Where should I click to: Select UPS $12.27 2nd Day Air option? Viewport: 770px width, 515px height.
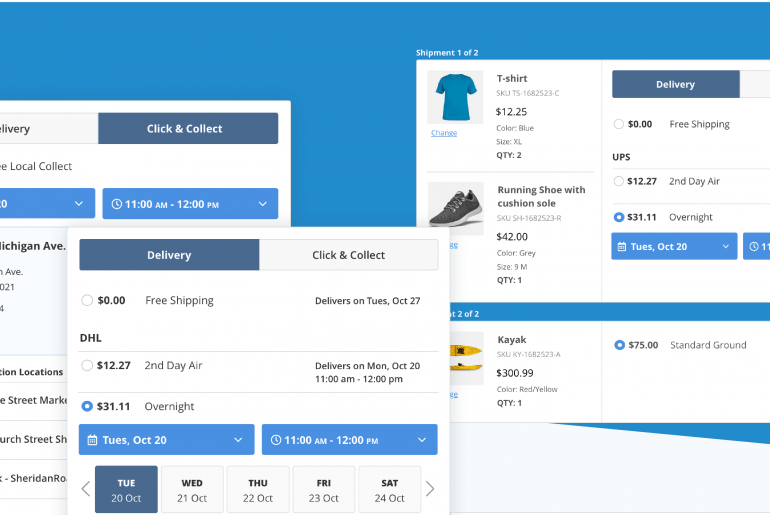619,181
